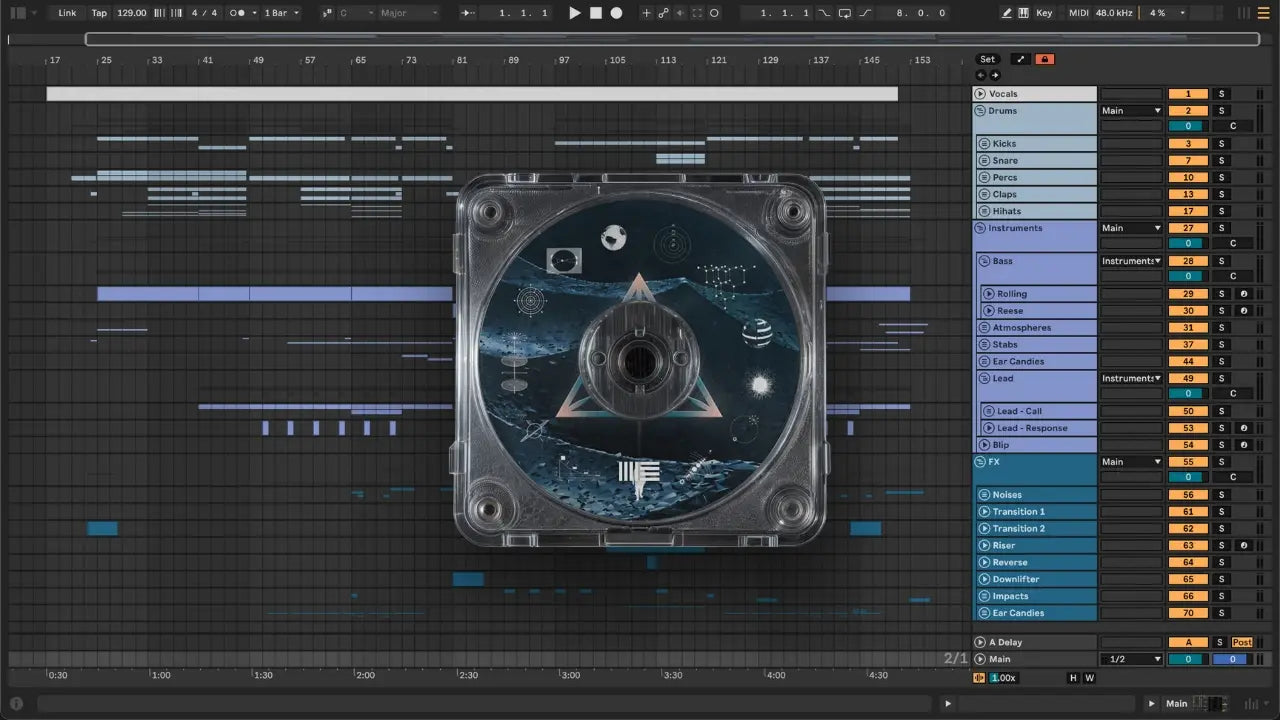Viewport: 1280px width, 720px height.
Task: Click the orange tempo follower icon near 1.00x
Action: point(979,678)
